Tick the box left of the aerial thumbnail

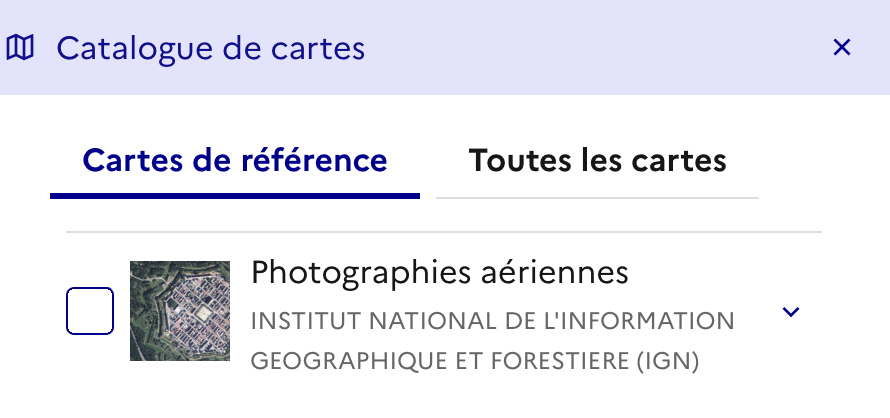click(90, 311)
